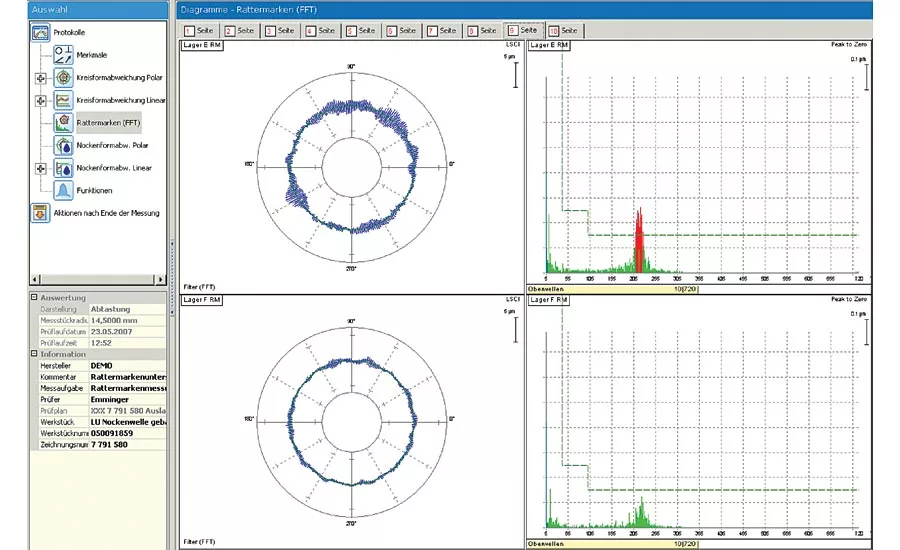Screen dimensions: 900x550
Task: Select the Funktionen entry
Action: [94, 191]
